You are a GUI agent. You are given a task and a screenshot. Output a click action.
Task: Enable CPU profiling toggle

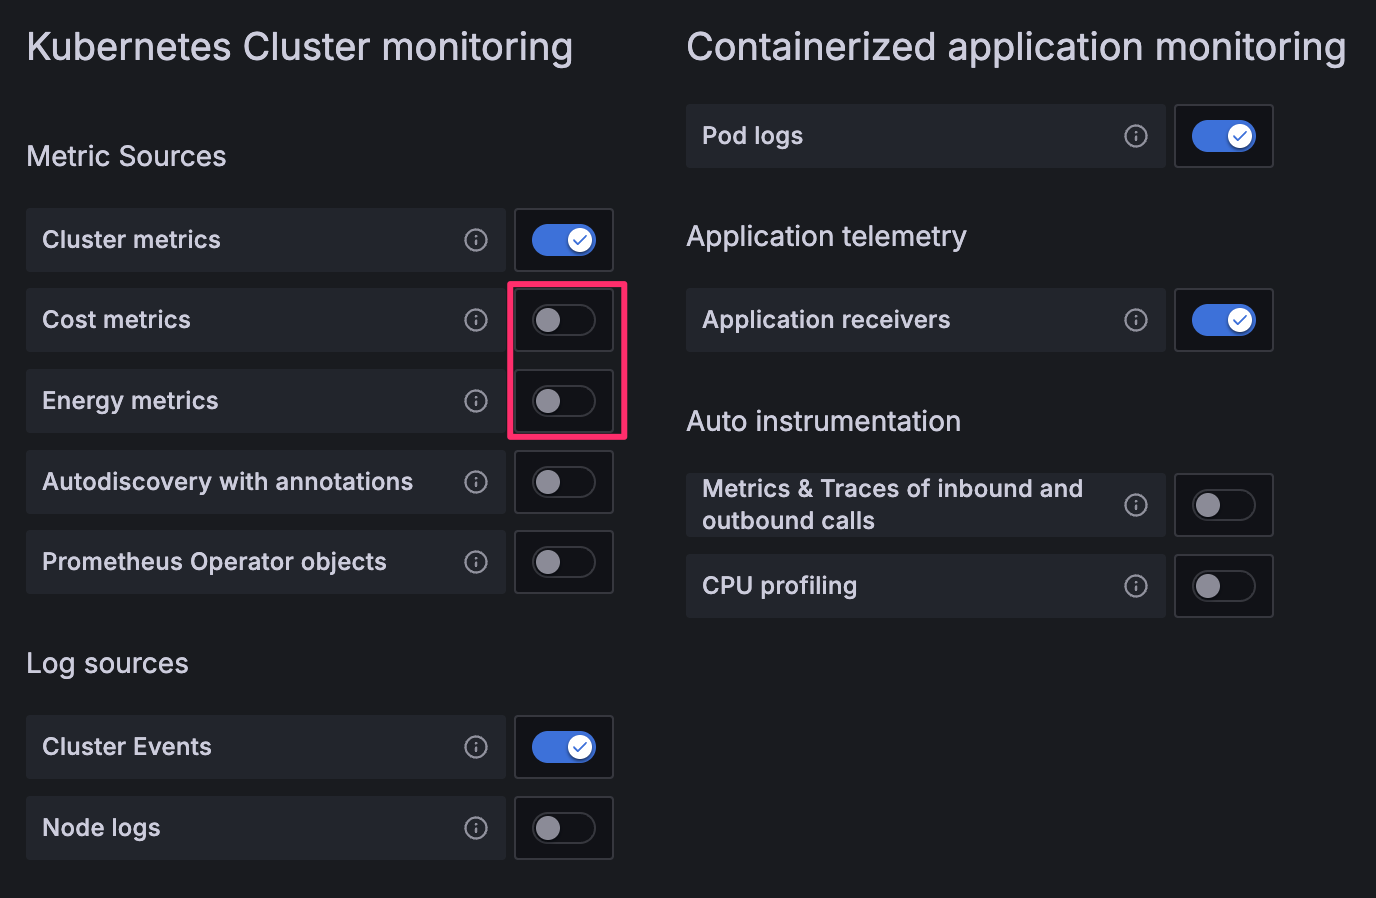pyautogui.click(x=1224, y=586)
